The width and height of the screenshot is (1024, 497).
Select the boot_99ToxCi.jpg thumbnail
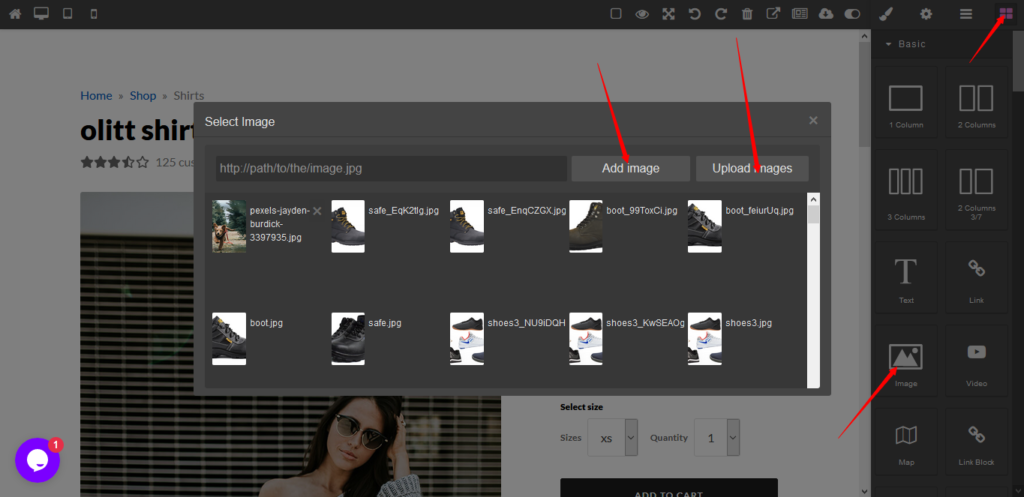coord(586,226)
